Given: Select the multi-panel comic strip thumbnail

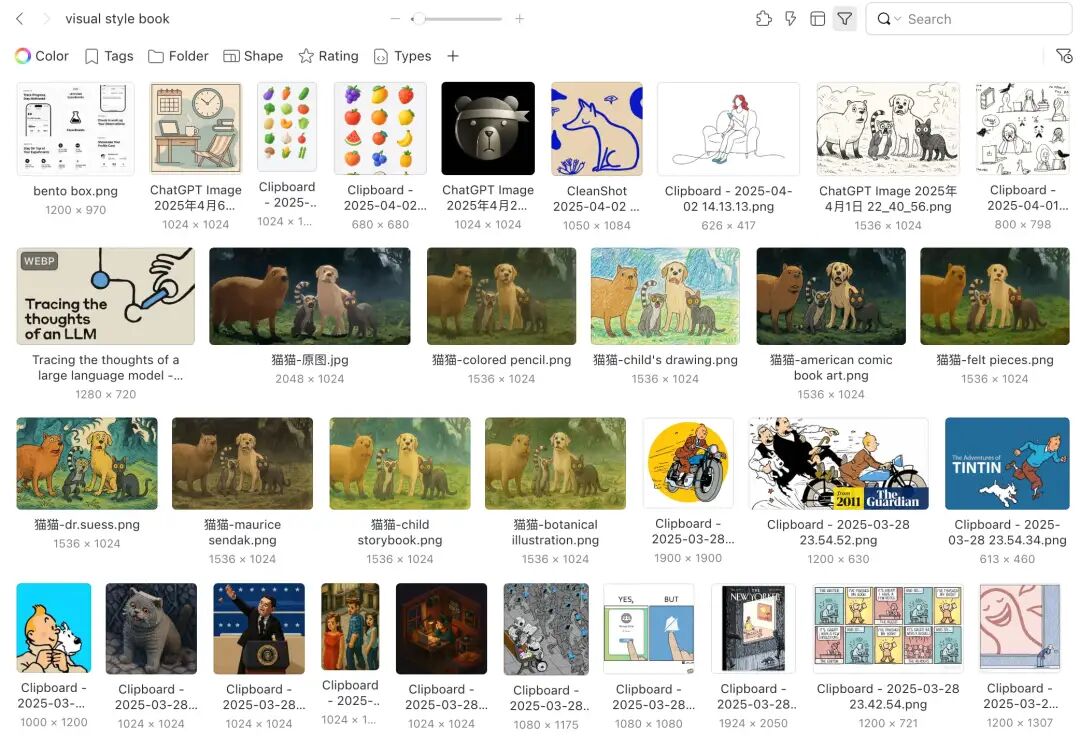Looking at the screenshot, I should [x=889, y=628].
